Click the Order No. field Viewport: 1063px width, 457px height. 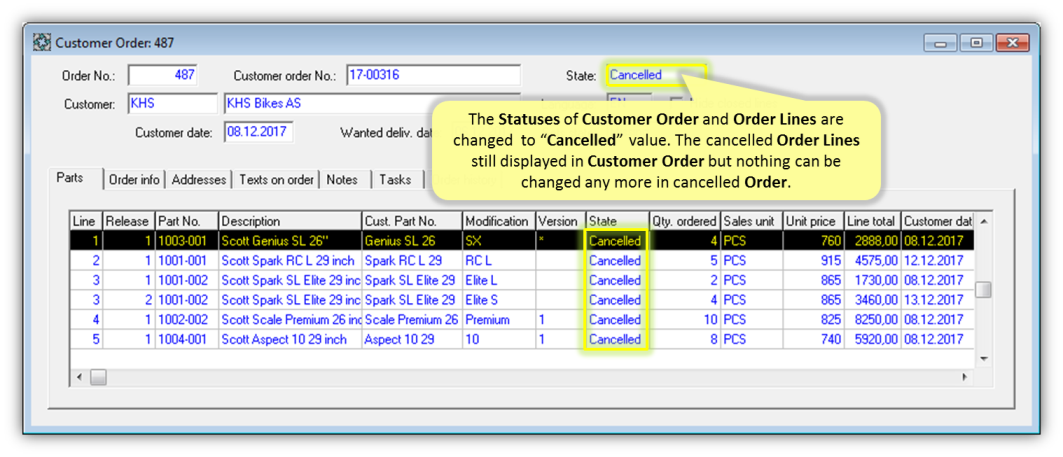[x=163, y=76]
